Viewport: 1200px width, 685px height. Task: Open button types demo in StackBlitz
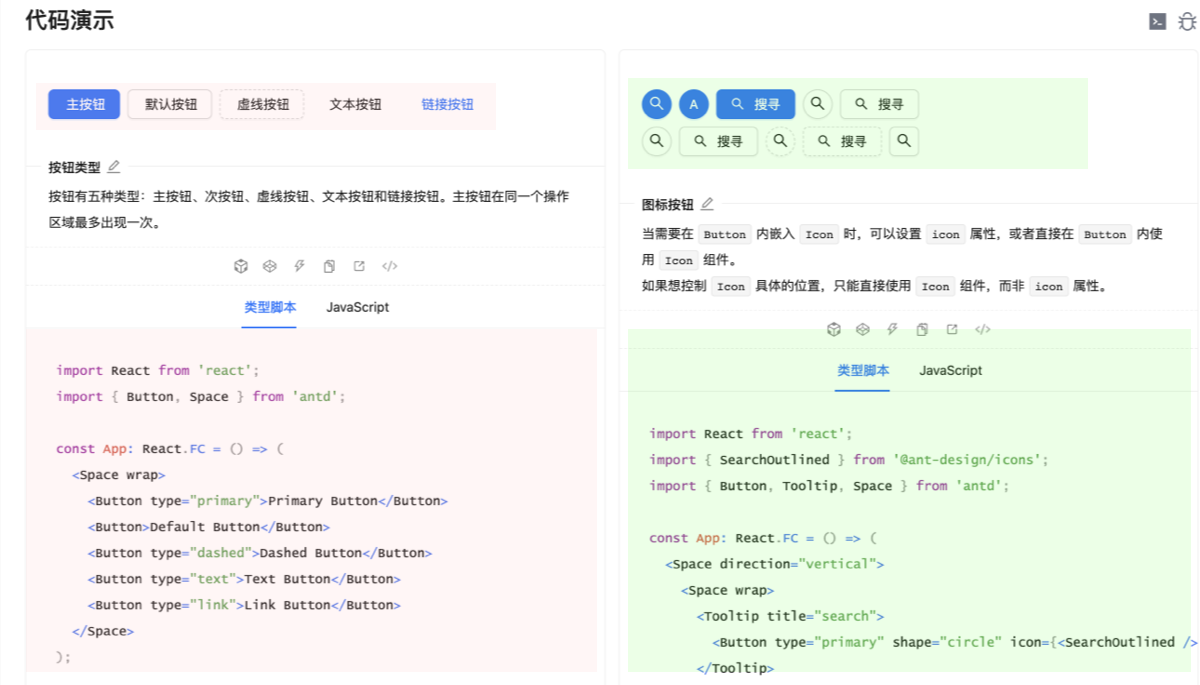coord(299,266)
